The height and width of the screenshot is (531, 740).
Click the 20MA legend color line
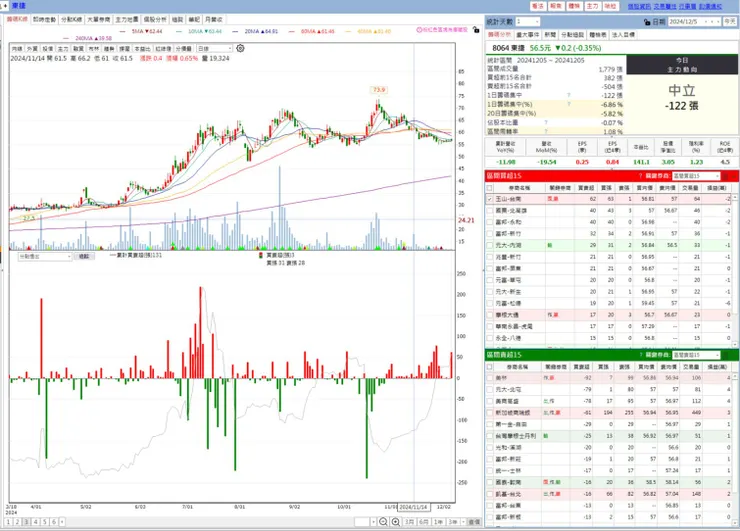pyautogui.click(x=235, y=32)
